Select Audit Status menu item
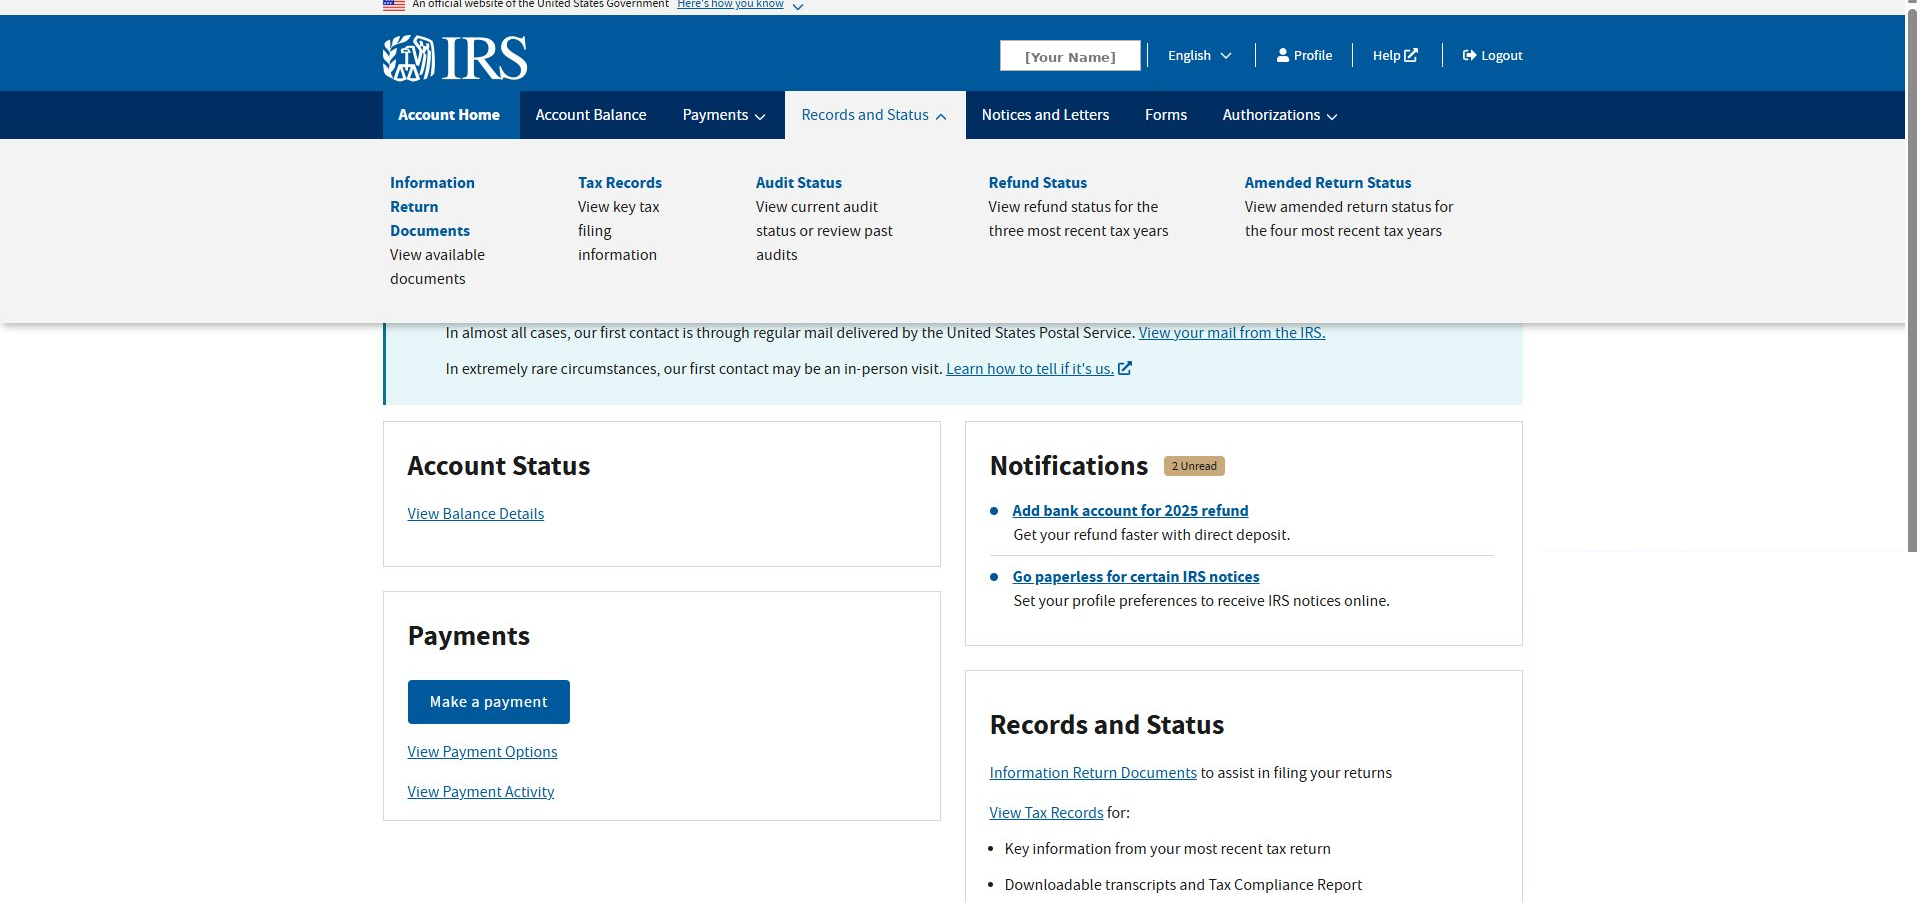Image resolution: width=1920 pixels, height=902 pixels. [799, 182]
